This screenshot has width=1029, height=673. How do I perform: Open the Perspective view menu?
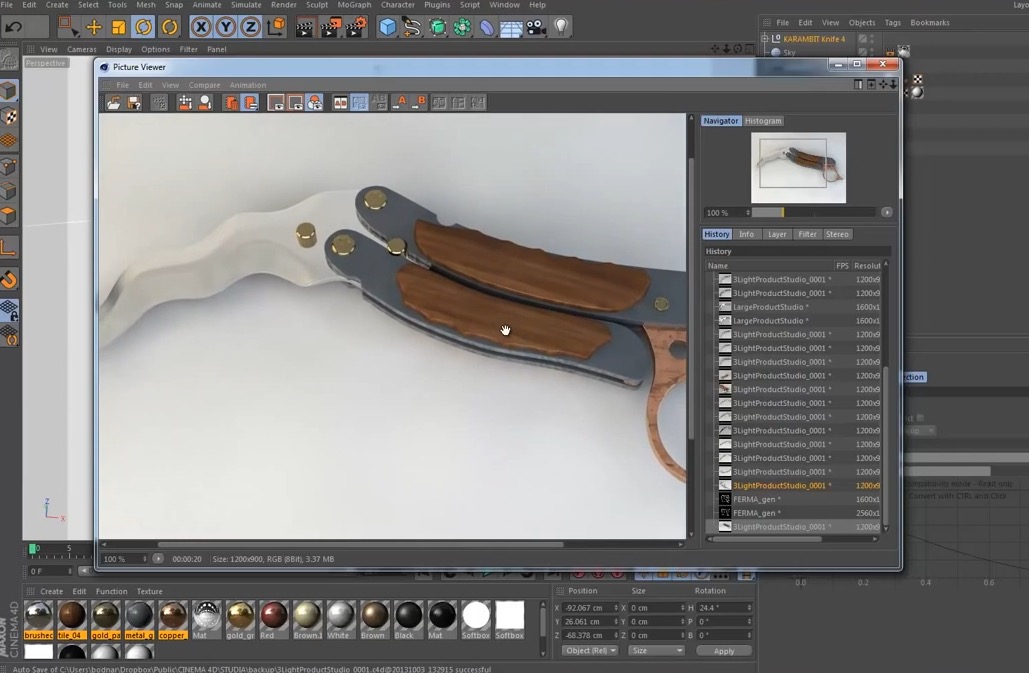pyautogui.click(x=45, y=63)
